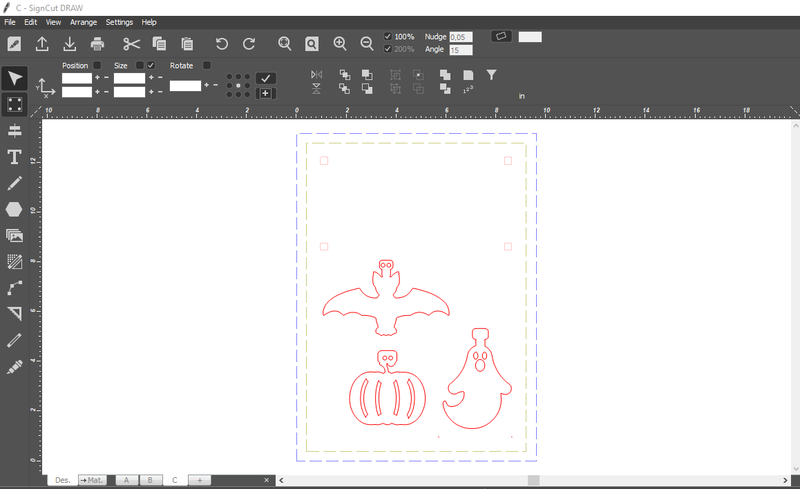Image resolution: width=800 pixels, height=489 pixels.
Task: Click the plus duplicate-apply button
Action: coord(265,93)
